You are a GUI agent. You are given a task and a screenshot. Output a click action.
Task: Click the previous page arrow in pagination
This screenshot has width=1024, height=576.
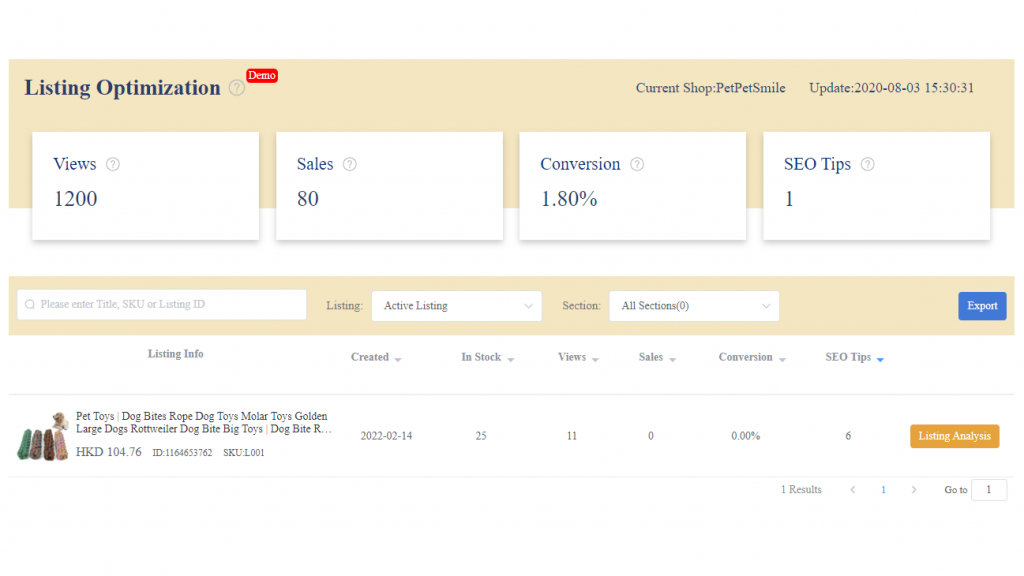click(852, 489)
